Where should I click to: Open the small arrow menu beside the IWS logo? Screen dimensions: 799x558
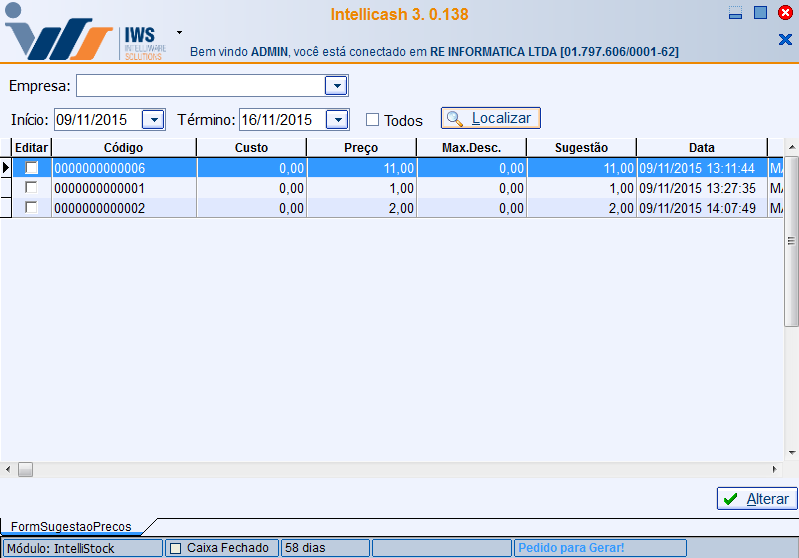[x=179, y=33]
